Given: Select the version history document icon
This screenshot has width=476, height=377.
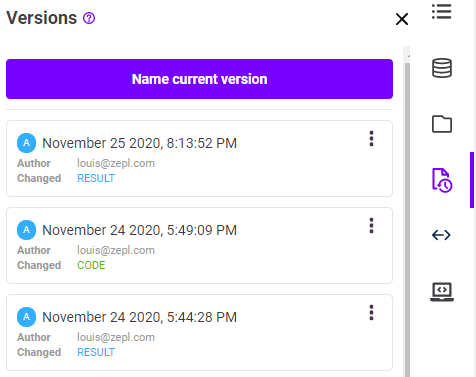Looking at the screenshot, I should 442,180.
